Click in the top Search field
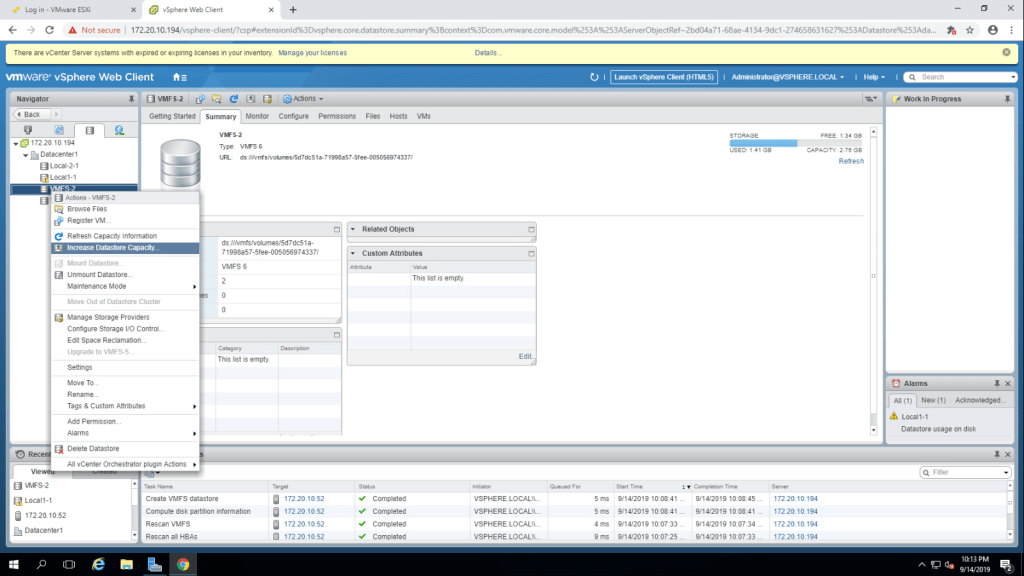 click(960, 77)
